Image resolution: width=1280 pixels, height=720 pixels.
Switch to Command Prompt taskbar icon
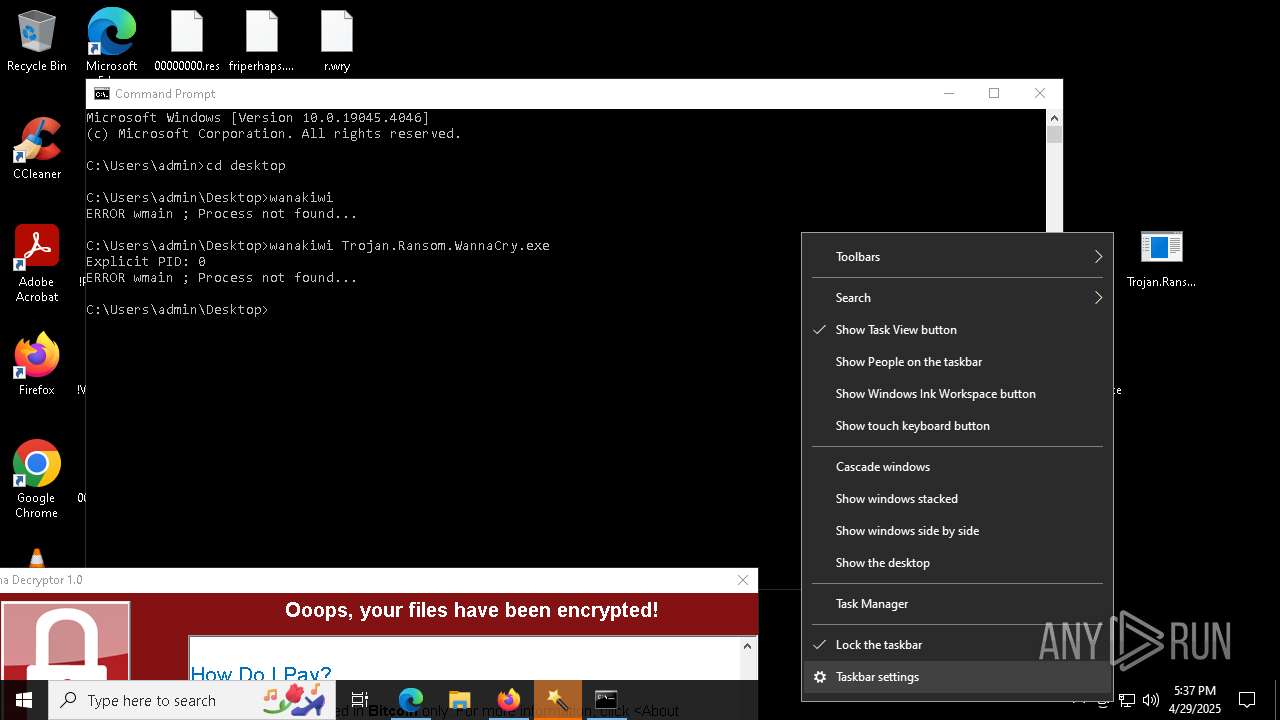[606, 700]
